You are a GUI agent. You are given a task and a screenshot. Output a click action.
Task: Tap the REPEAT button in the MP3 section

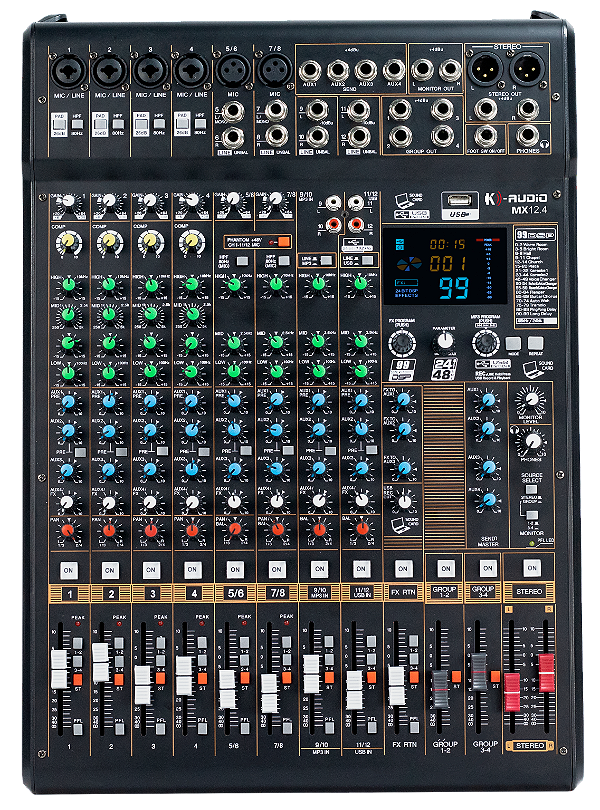(536, 344)
